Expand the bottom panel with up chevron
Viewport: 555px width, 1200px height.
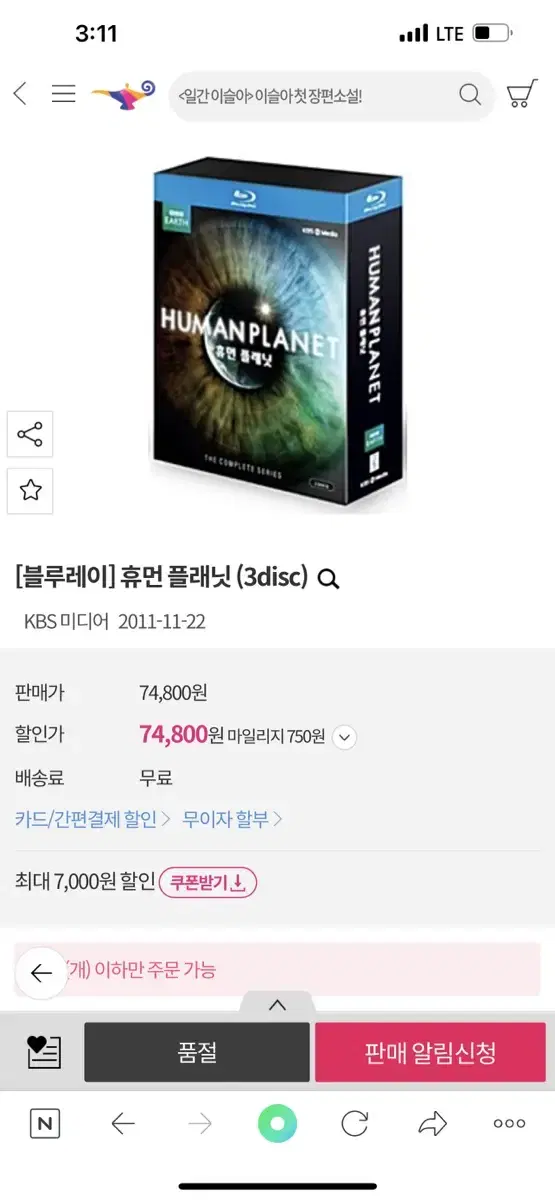pyautogui.click(x=277, y=1004)
